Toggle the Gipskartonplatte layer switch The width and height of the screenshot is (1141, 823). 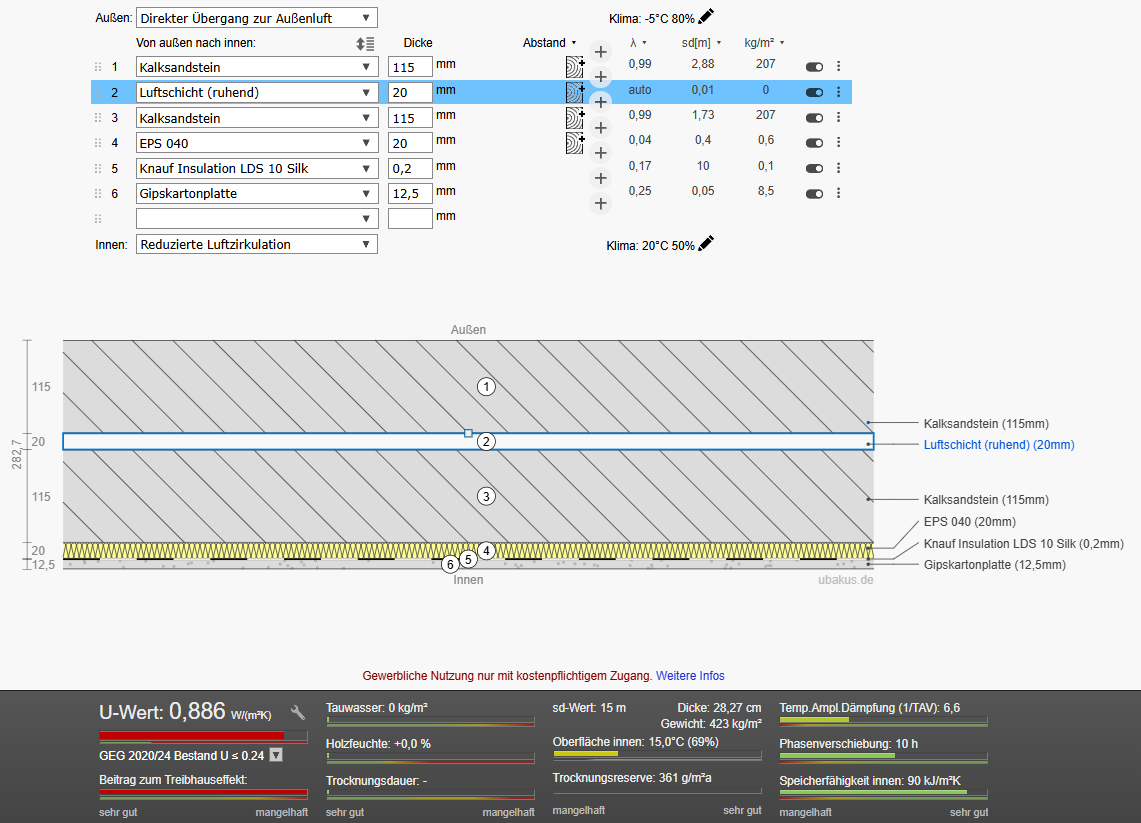pos(814,194)
